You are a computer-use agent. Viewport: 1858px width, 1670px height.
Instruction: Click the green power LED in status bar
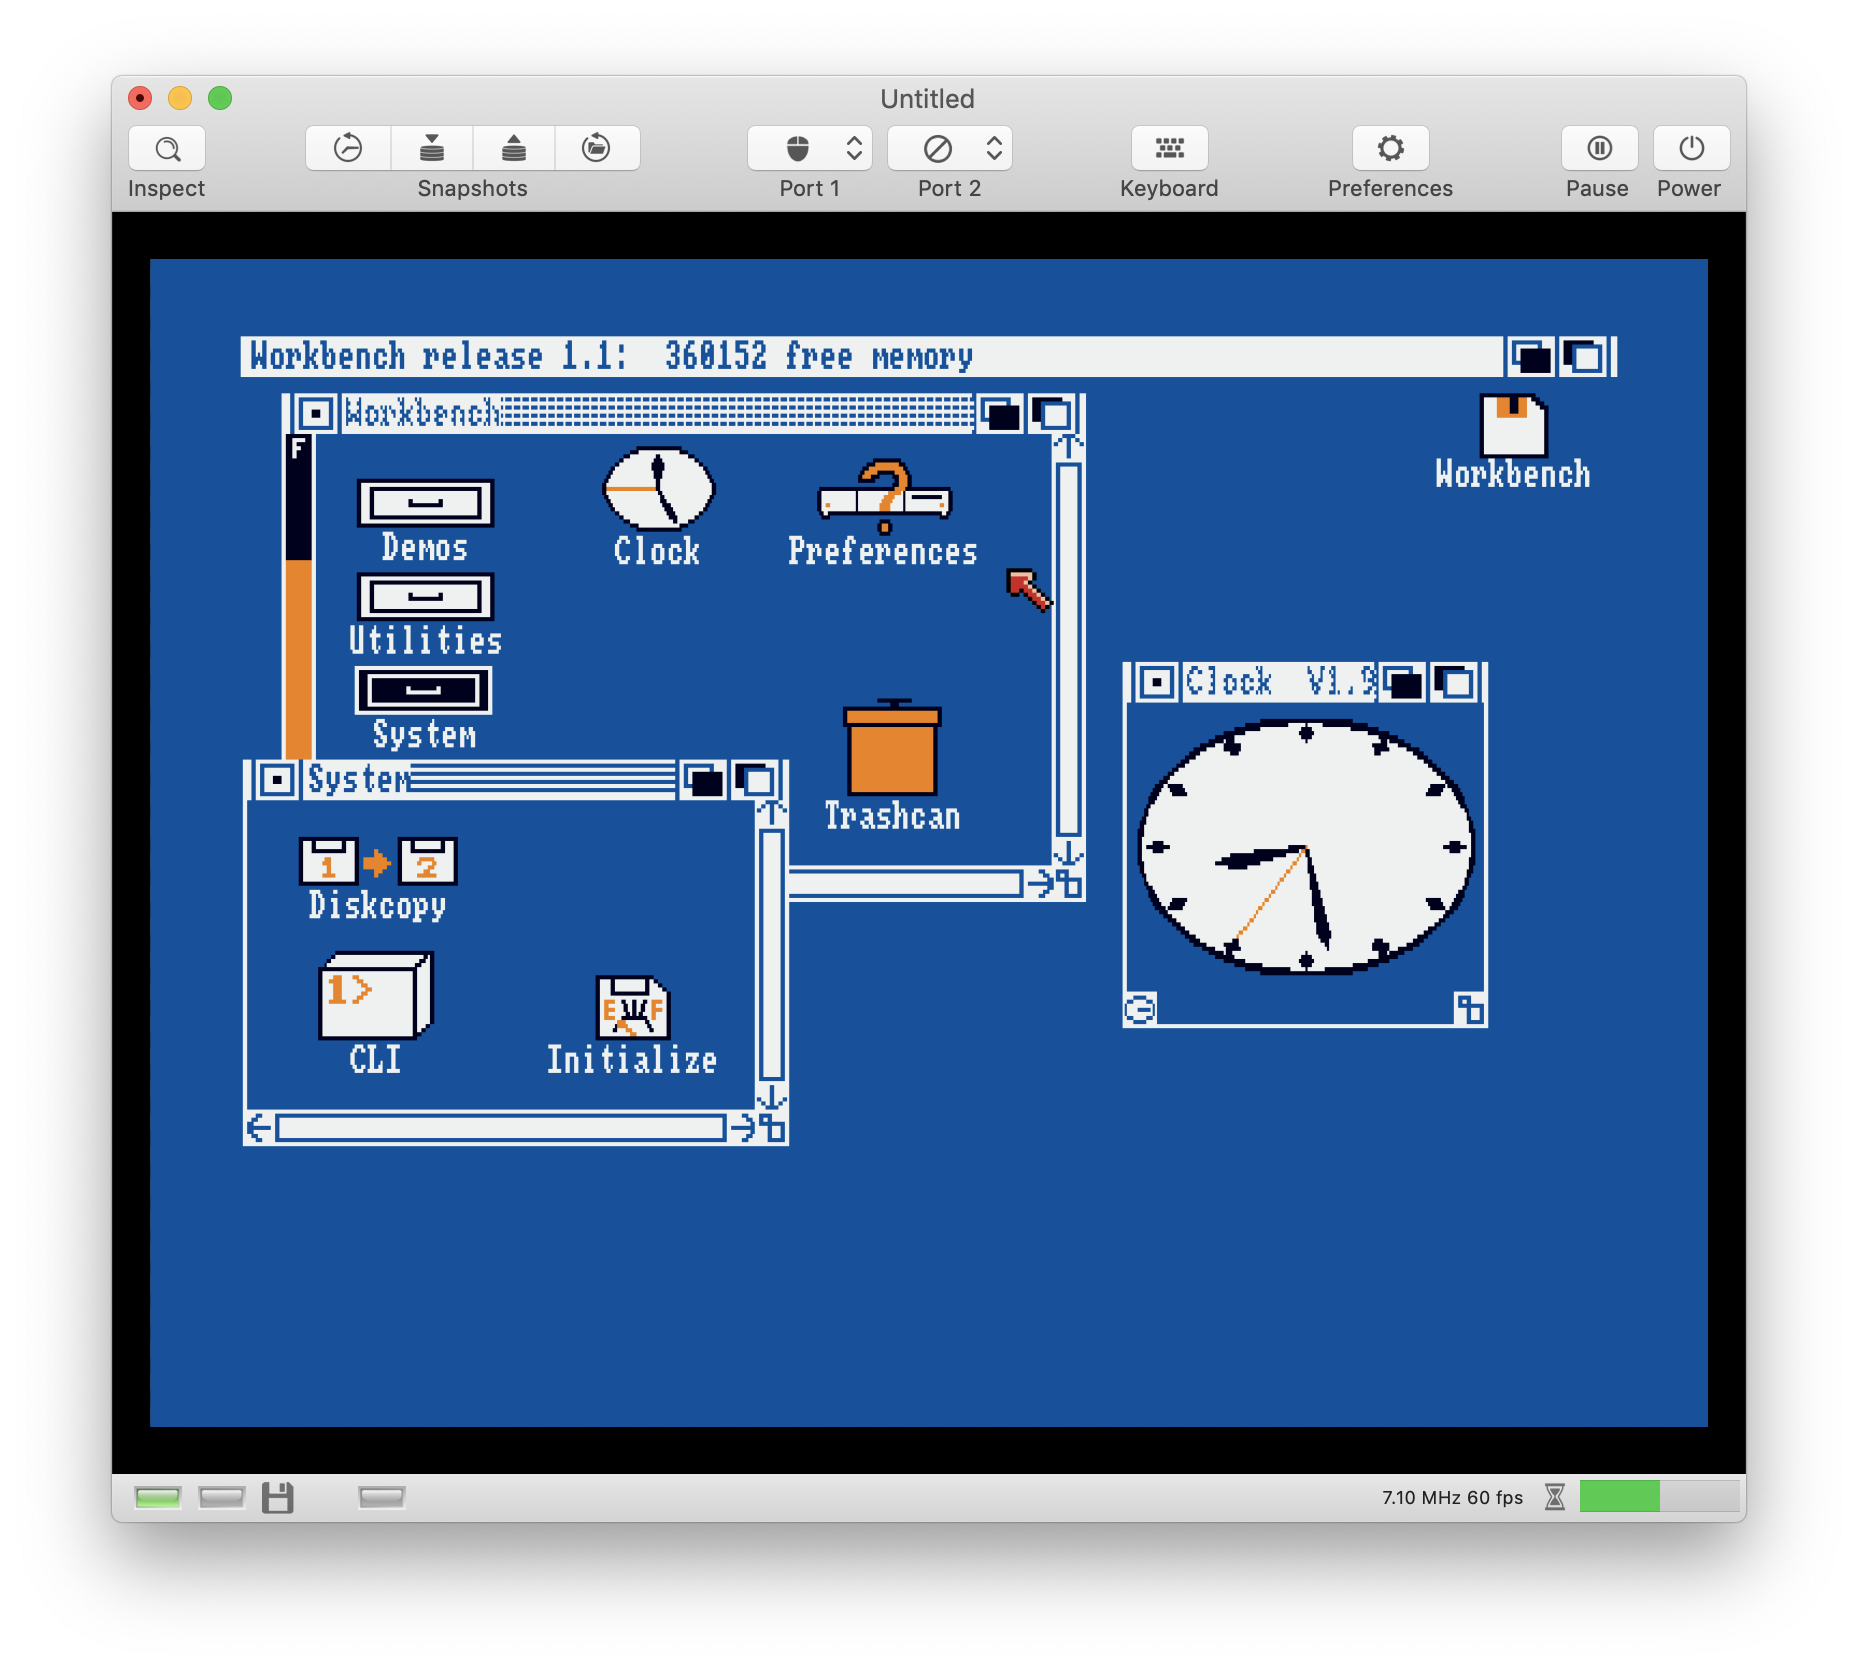pos(158,1497)
